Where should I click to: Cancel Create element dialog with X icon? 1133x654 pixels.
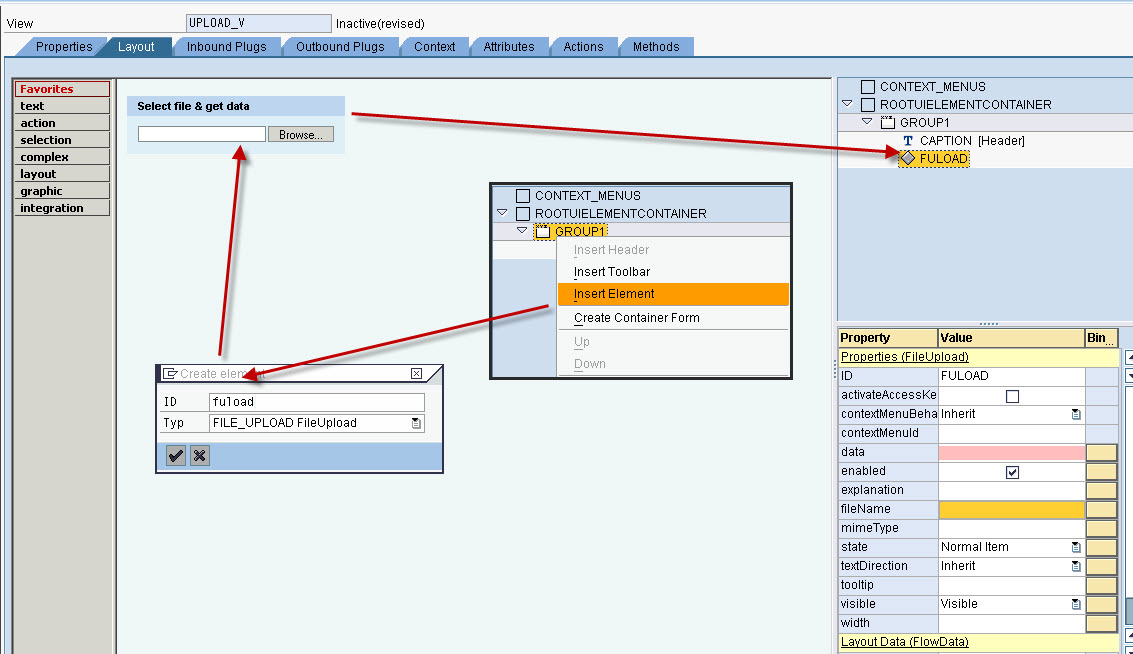pyautogui.click(x=198, y=455)
